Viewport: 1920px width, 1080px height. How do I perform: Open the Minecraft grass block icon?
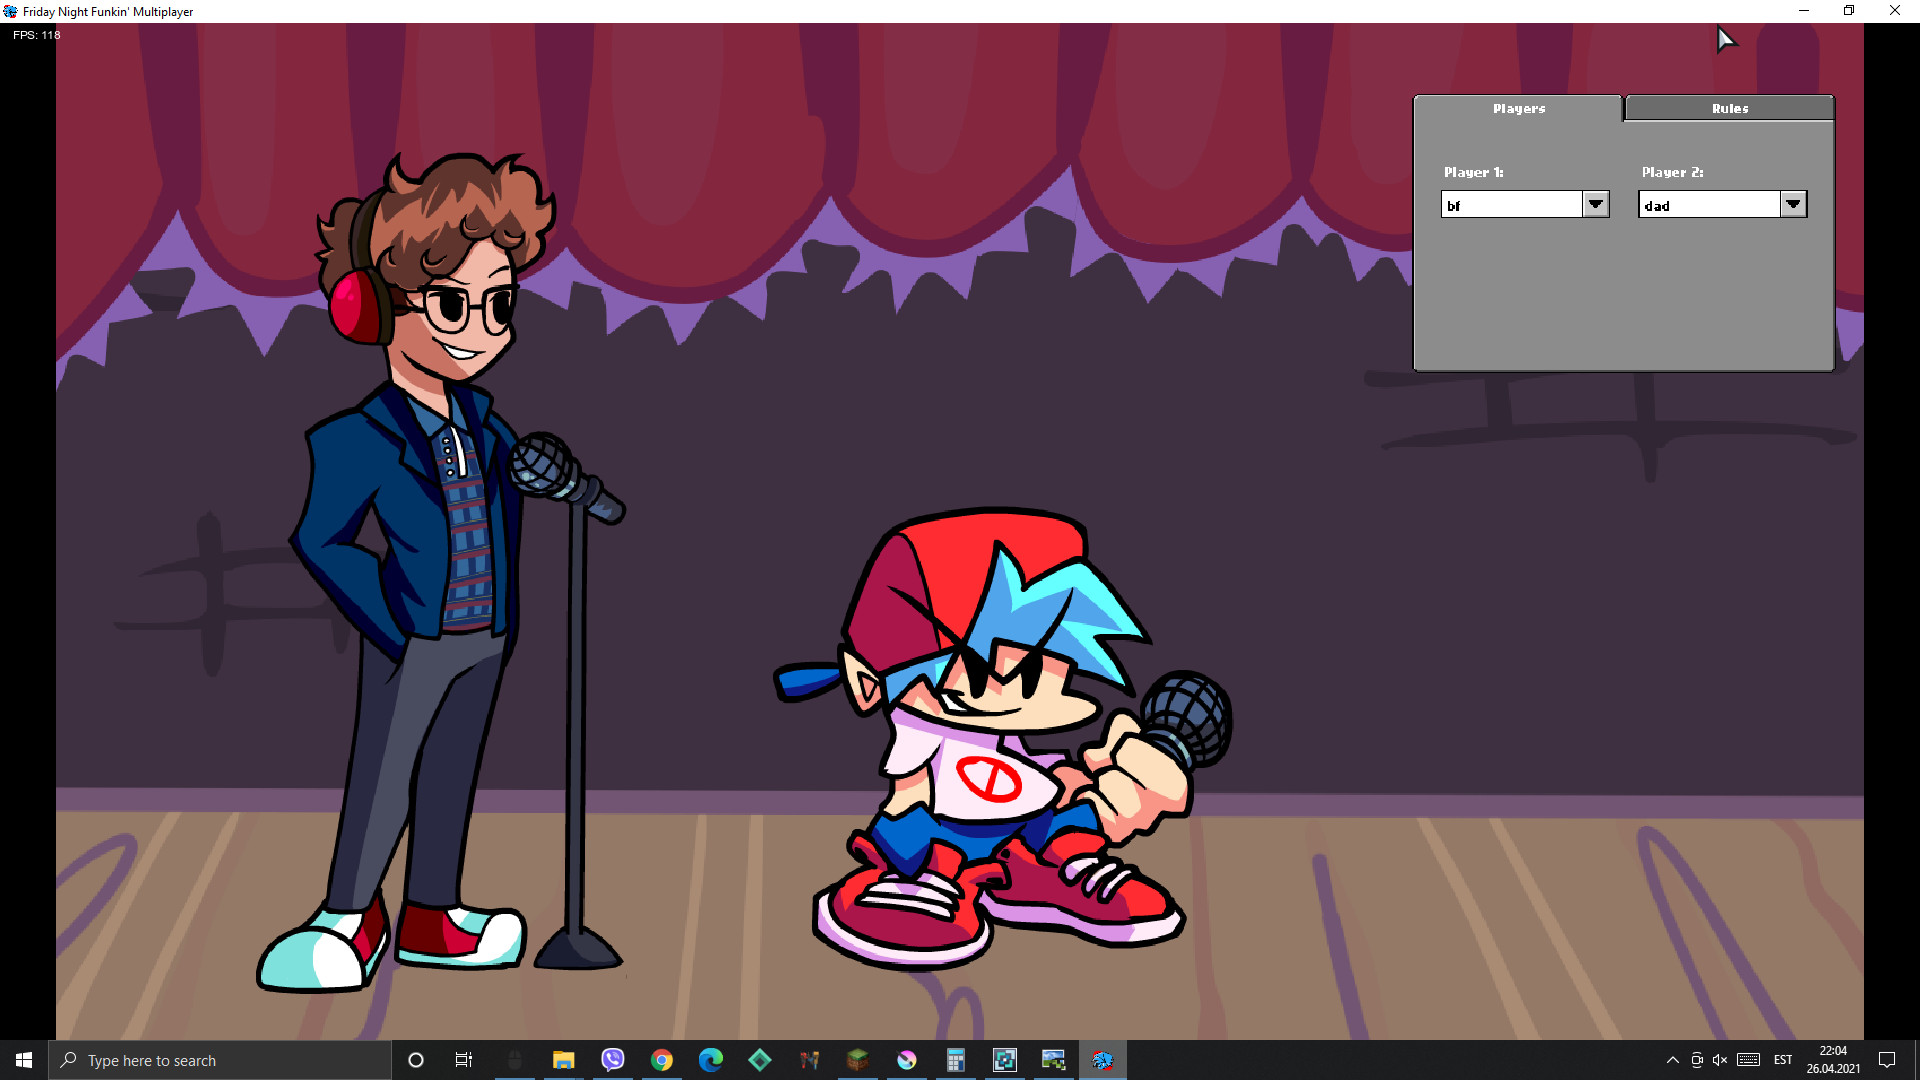click(857, 1060)
